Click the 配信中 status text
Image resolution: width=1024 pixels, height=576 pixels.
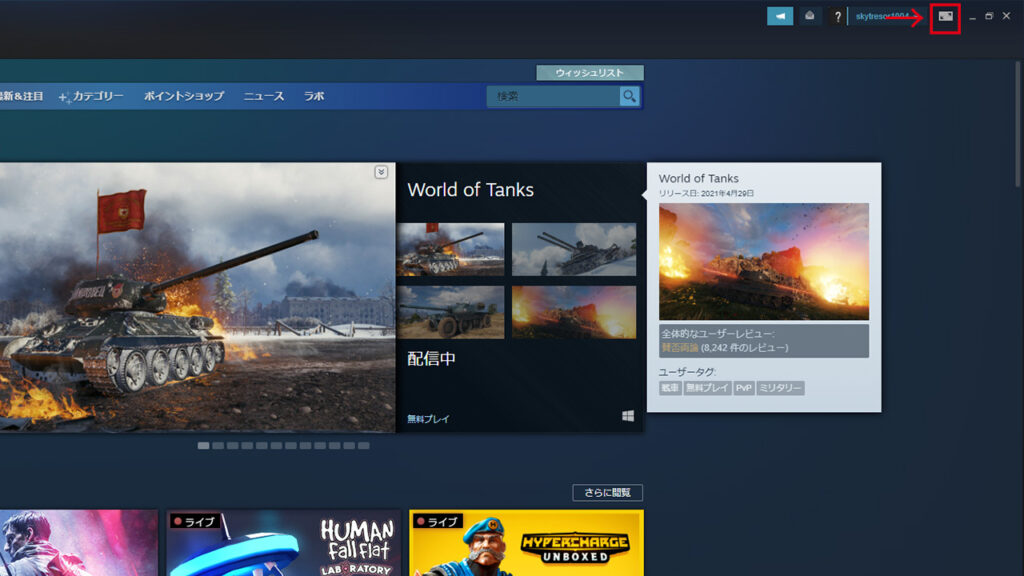click(432, 359)
